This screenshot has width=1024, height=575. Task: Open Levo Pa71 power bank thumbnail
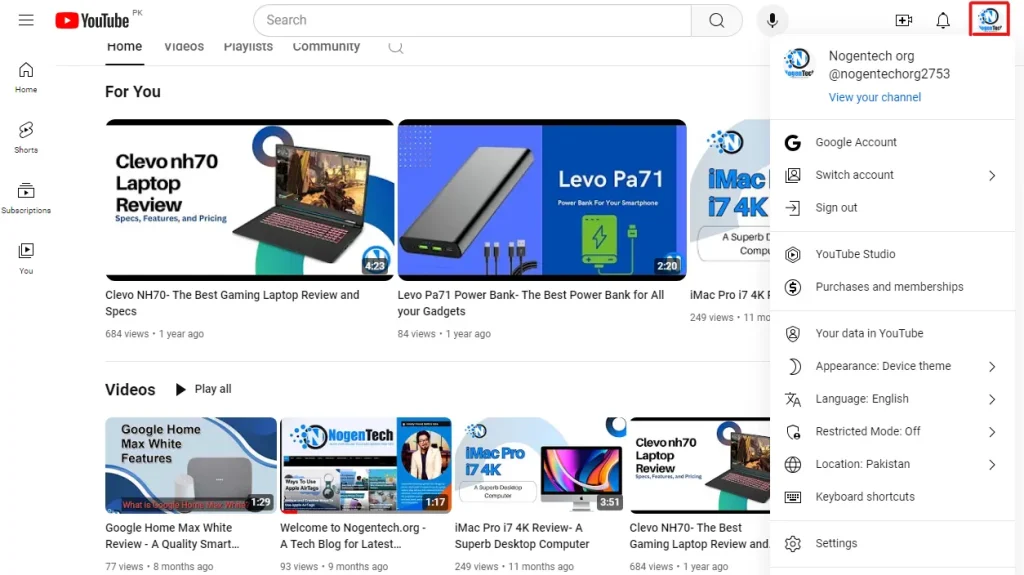tap(542, 200)
